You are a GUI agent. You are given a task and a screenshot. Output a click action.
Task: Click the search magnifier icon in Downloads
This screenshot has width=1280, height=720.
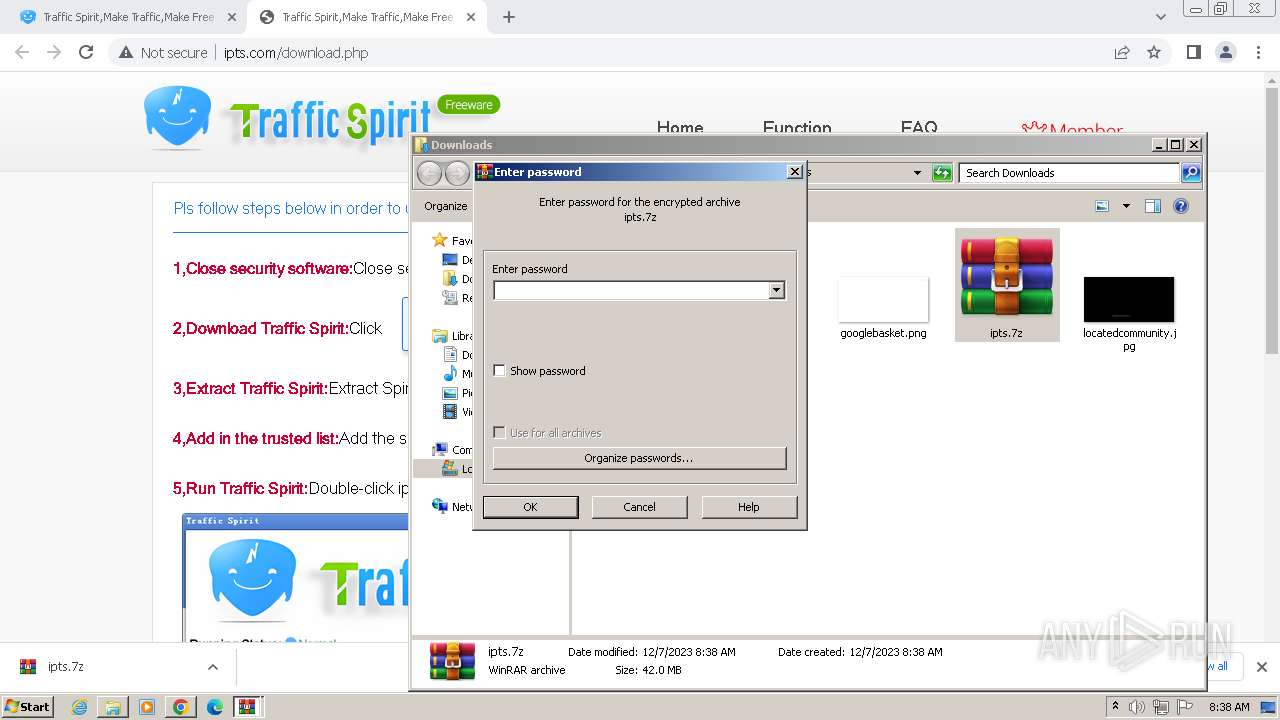[x=1190, y=173]
